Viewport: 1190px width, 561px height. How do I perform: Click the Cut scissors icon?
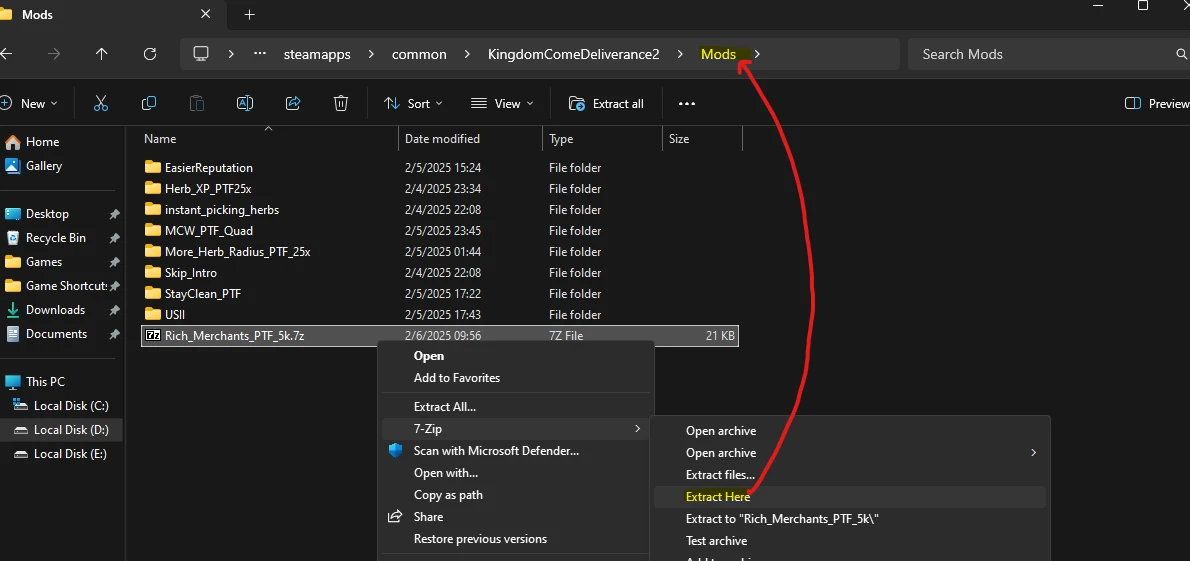(x=101, y=103)
